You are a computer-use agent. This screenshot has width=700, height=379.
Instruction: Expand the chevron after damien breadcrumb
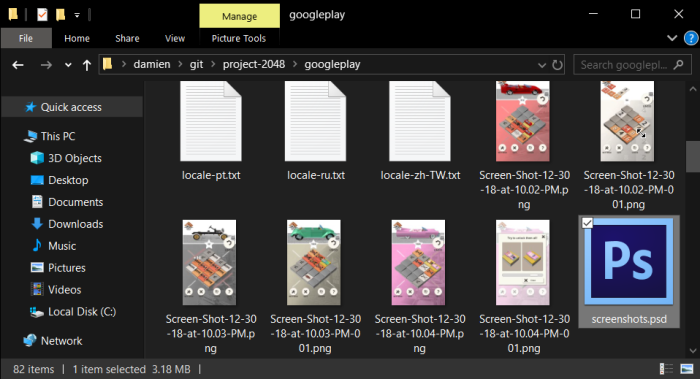click(x=180, y=64)
